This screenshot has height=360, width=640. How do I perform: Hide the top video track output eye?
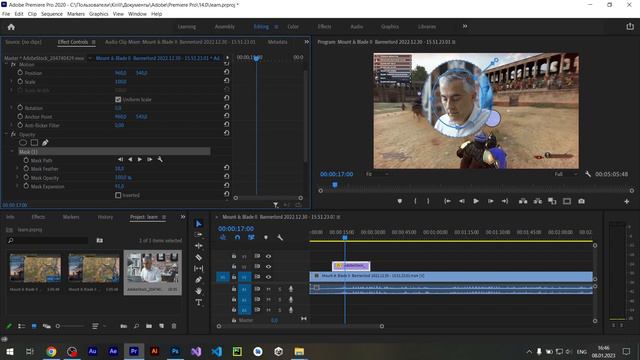point(268,256)
